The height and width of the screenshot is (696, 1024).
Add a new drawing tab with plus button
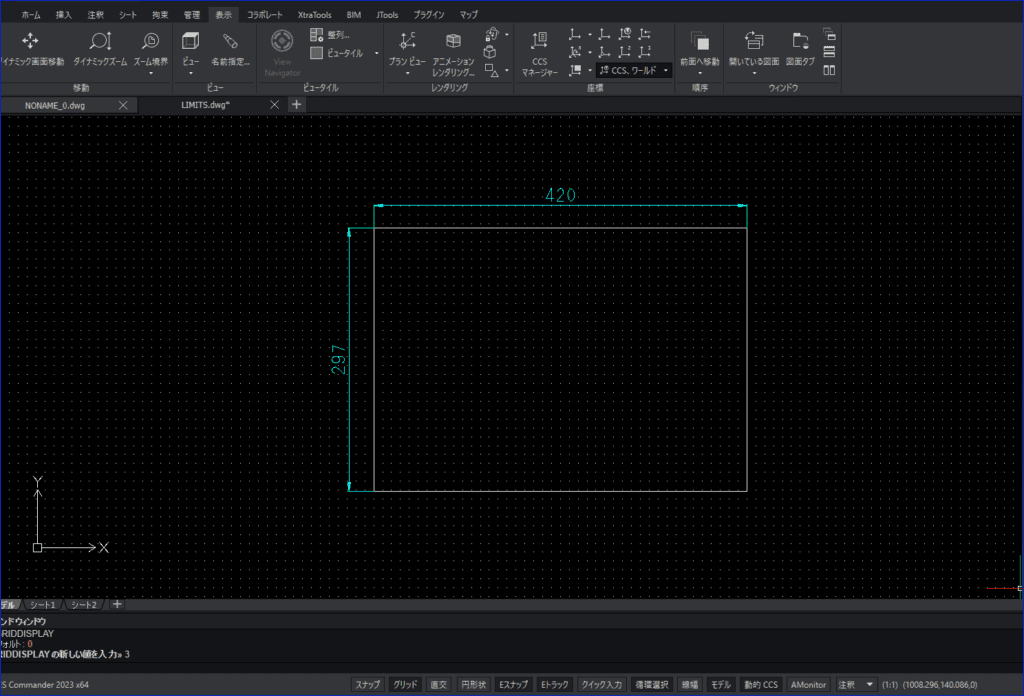pyautogui.click(x=296, y=104)
